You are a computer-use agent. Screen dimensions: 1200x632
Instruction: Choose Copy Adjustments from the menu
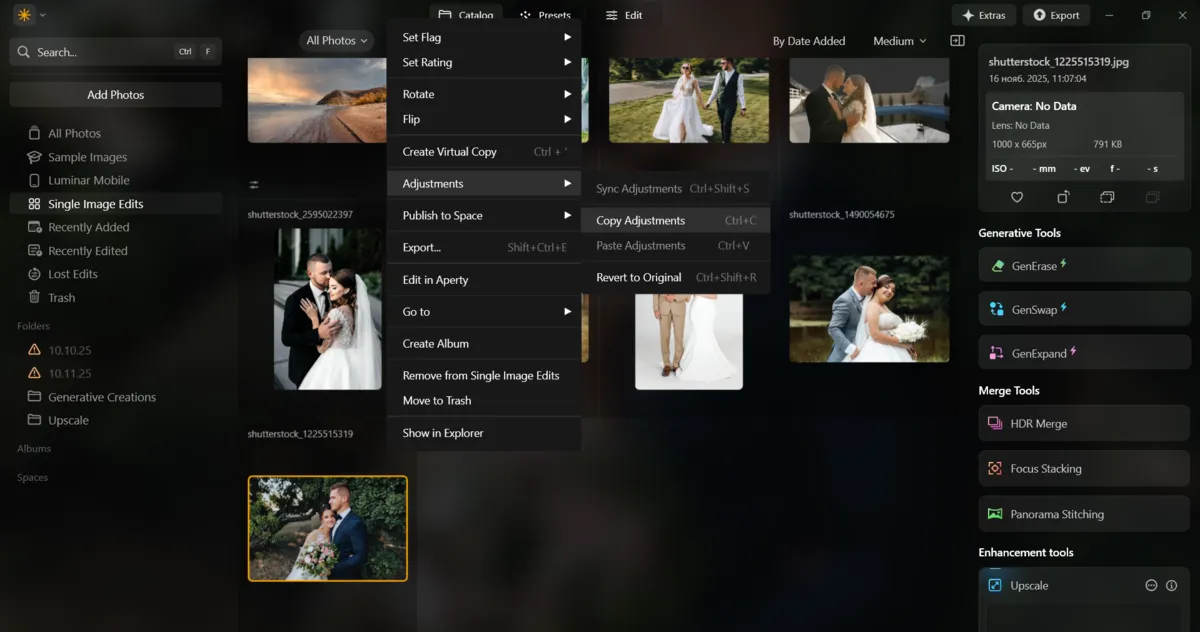pos(640,220)
